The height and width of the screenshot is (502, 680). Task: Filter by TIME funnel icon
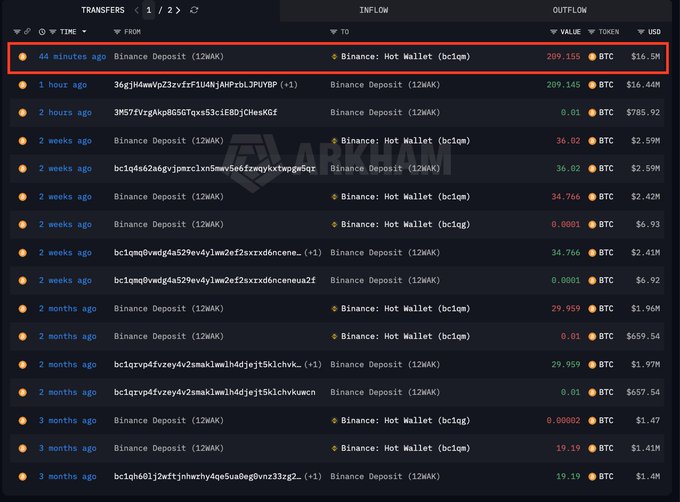[52, 32]
